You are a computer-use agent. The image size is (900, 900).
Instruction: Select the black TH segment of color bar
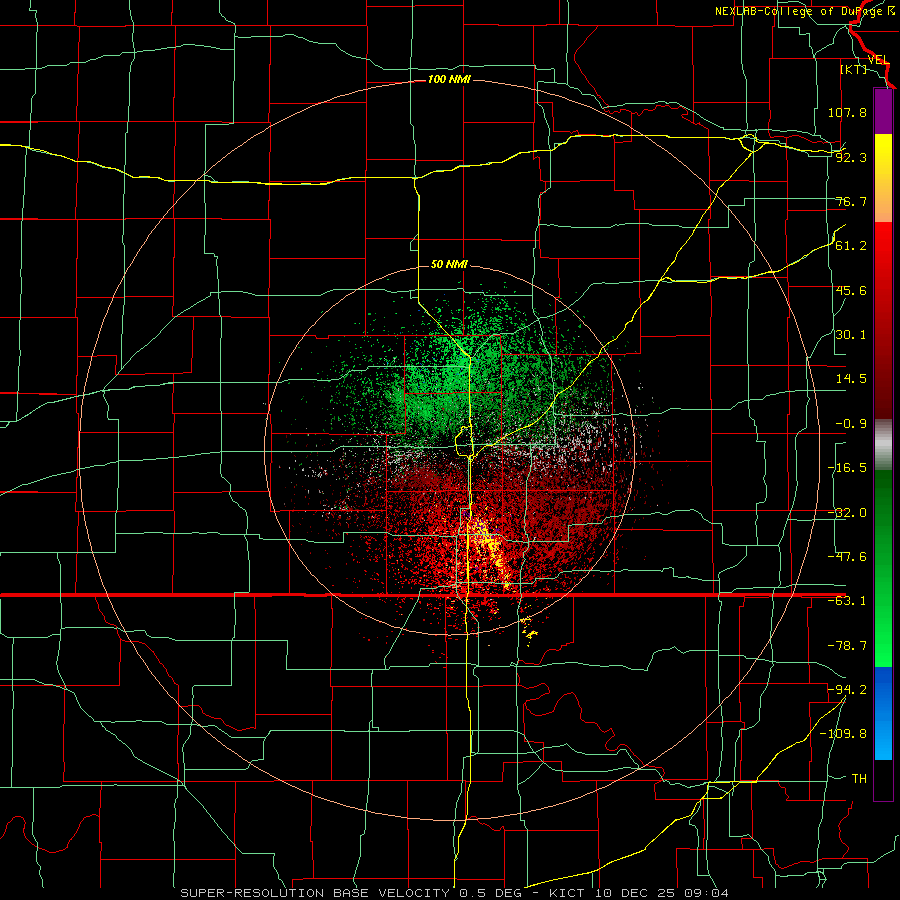883,779
